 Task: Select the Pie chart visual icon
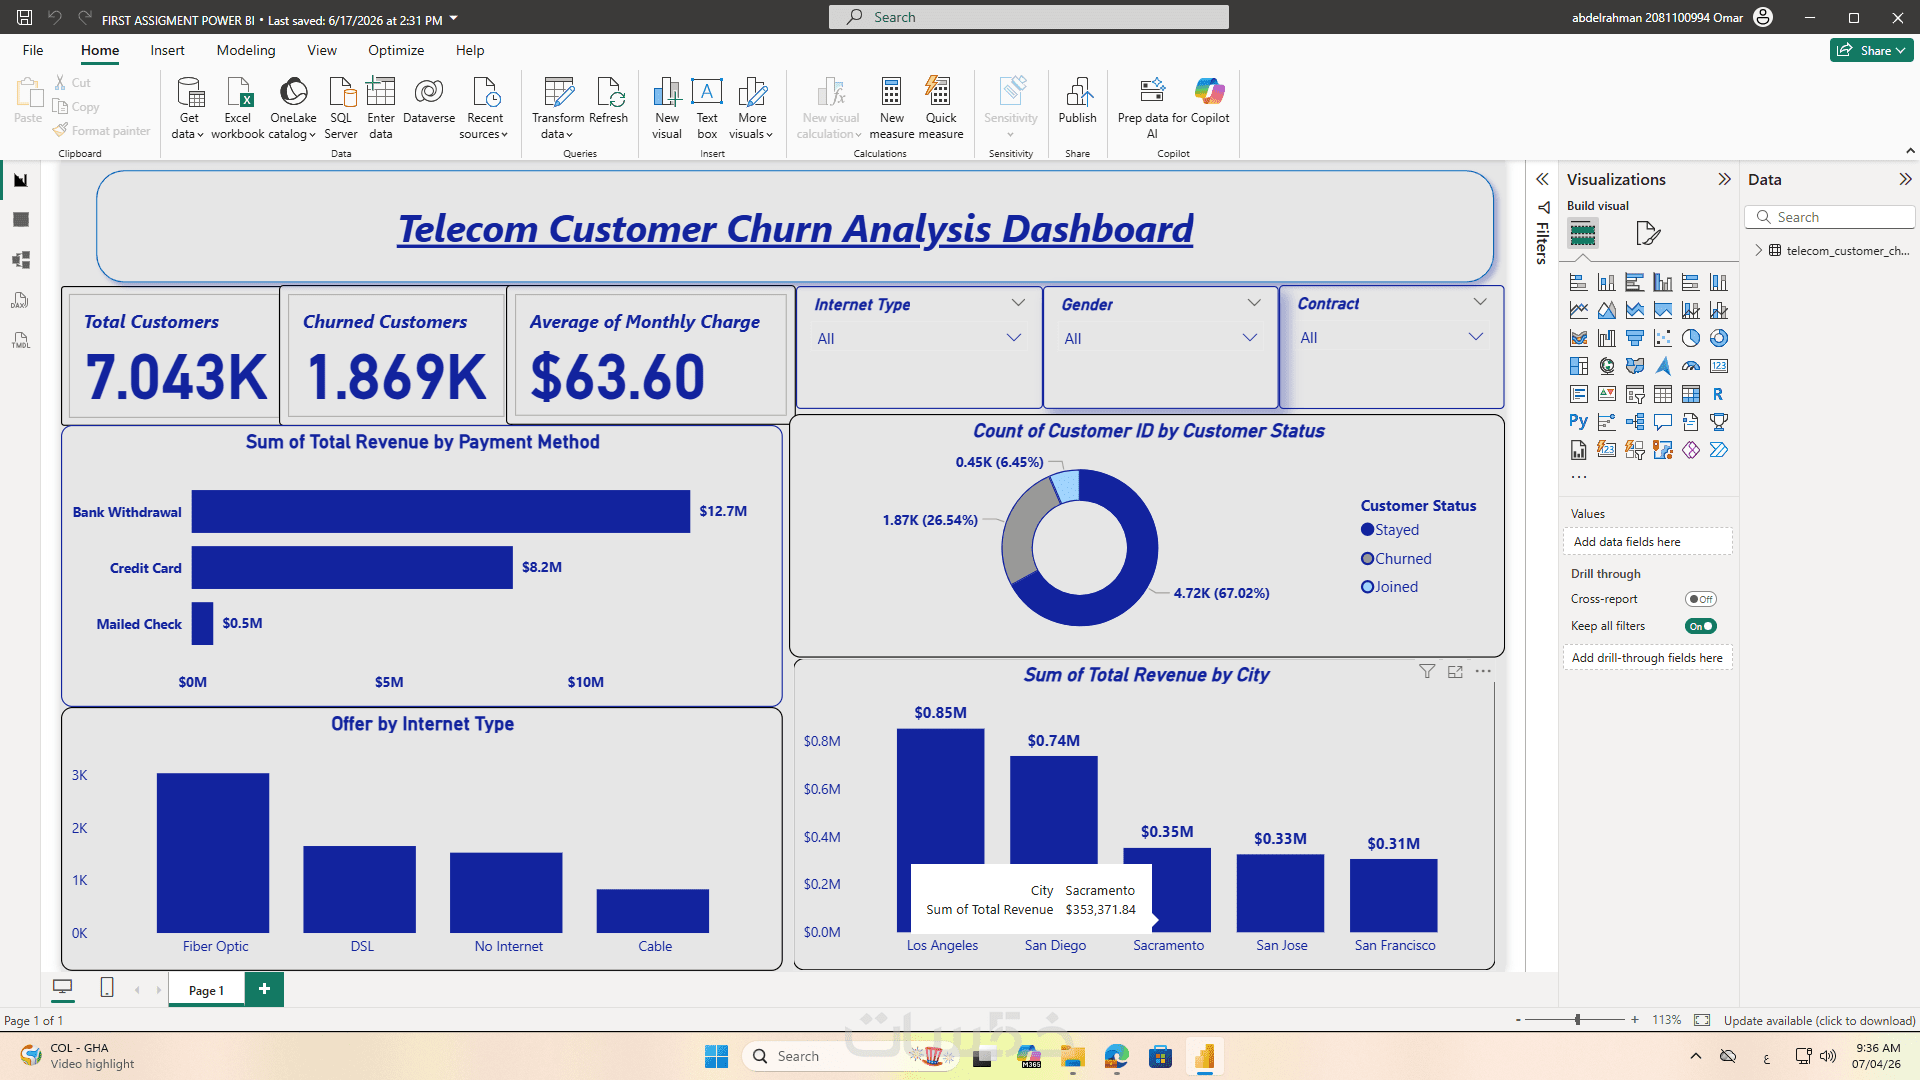1690,338
